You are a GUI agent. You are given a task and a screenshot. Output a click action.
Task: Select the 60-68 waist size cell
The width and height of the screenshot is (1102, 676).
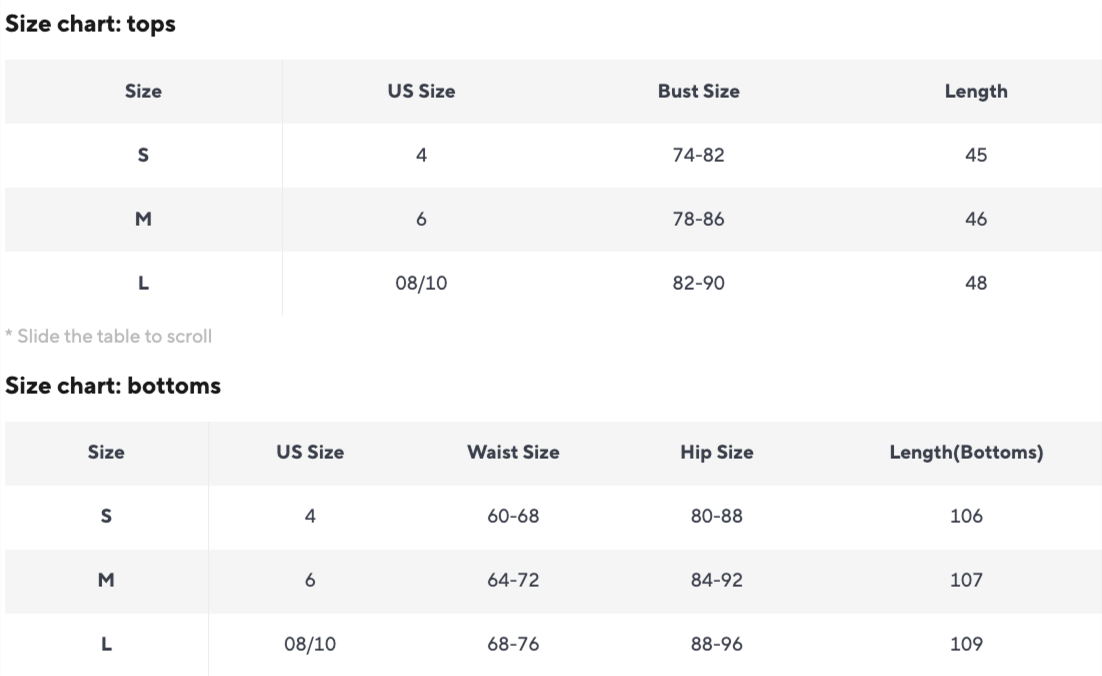click(x=513, y=516)
